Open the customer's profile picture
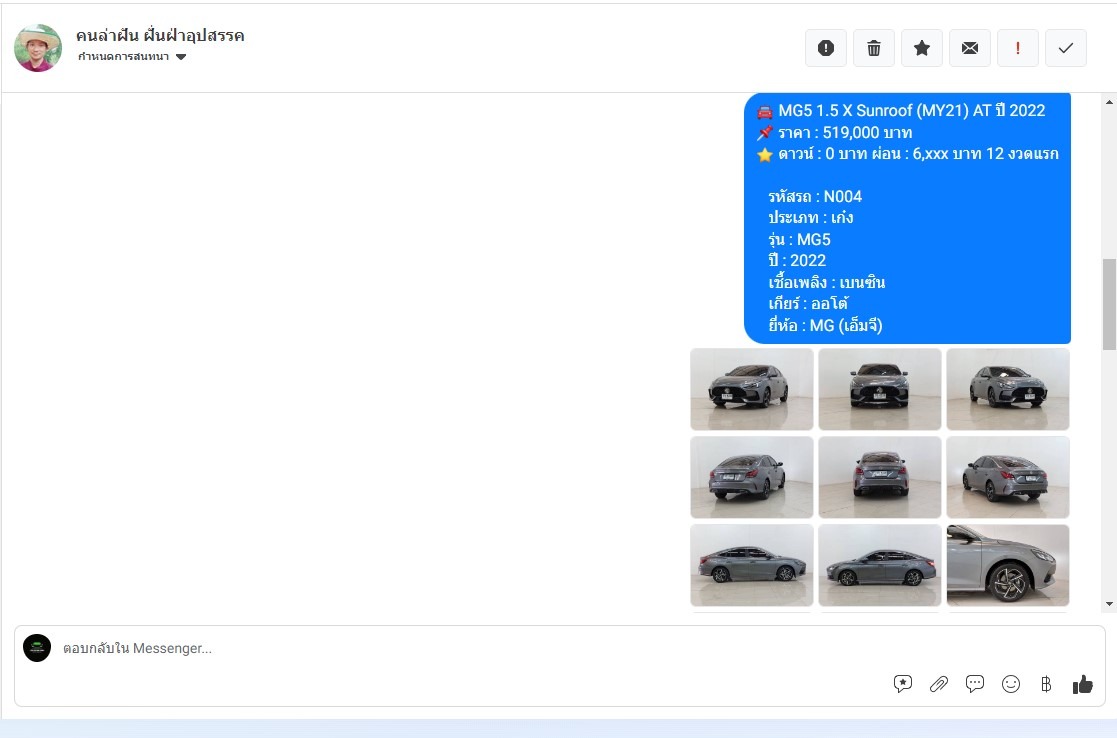 point(38,48)
